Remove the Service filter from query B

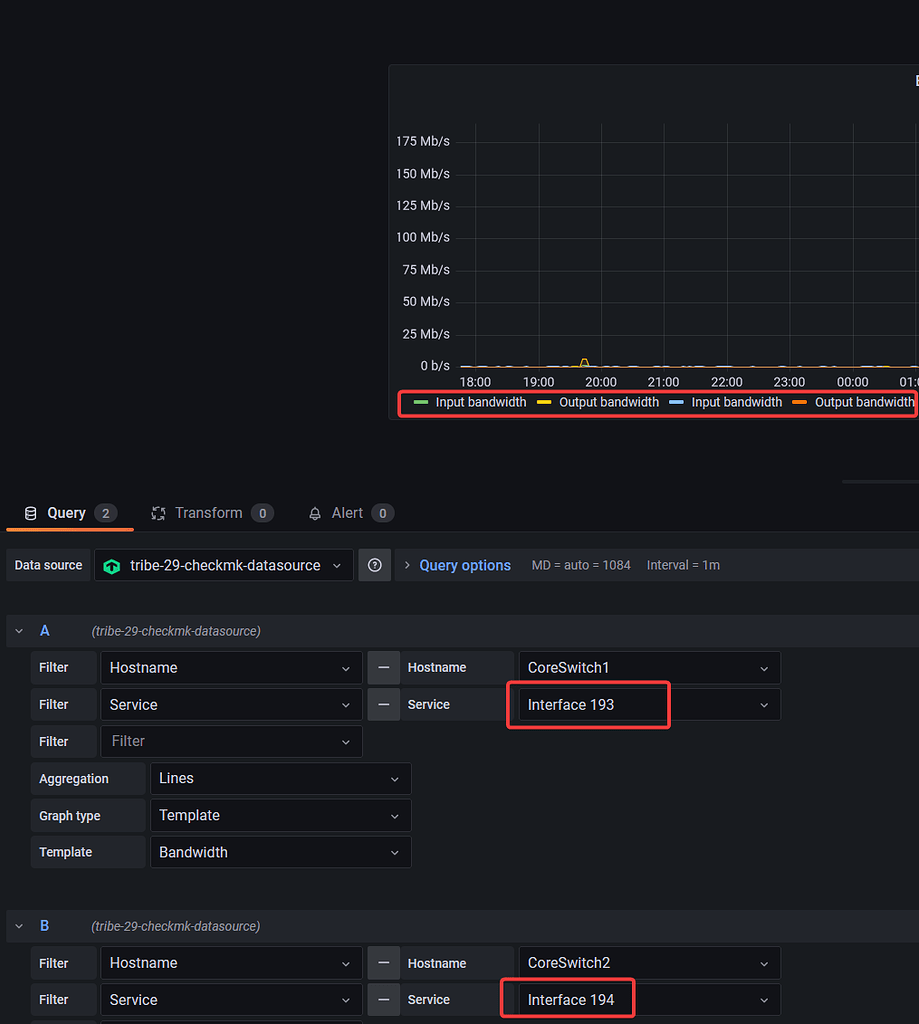[x=384, y=999]
